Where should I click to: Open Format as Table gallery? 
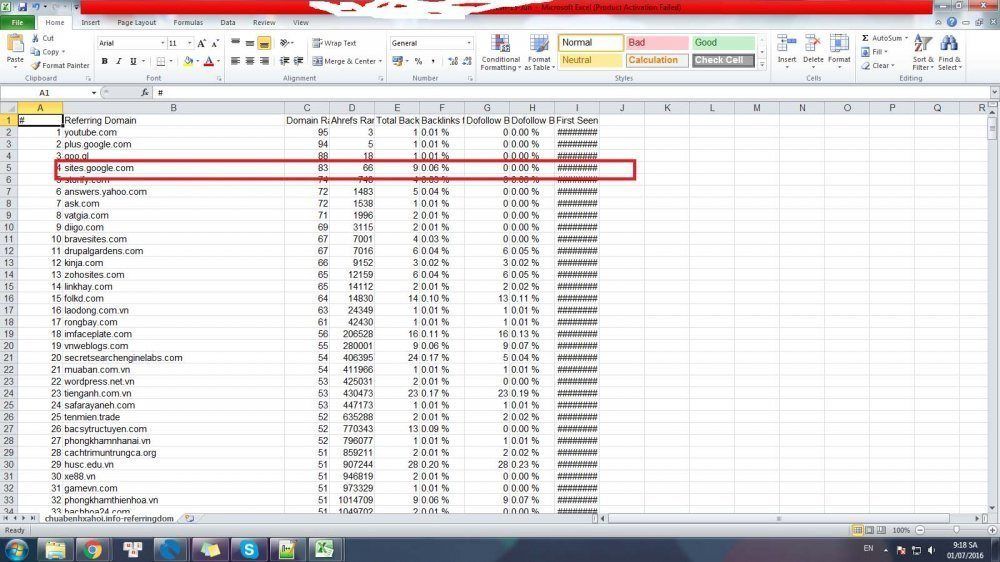tap(539, 52)
